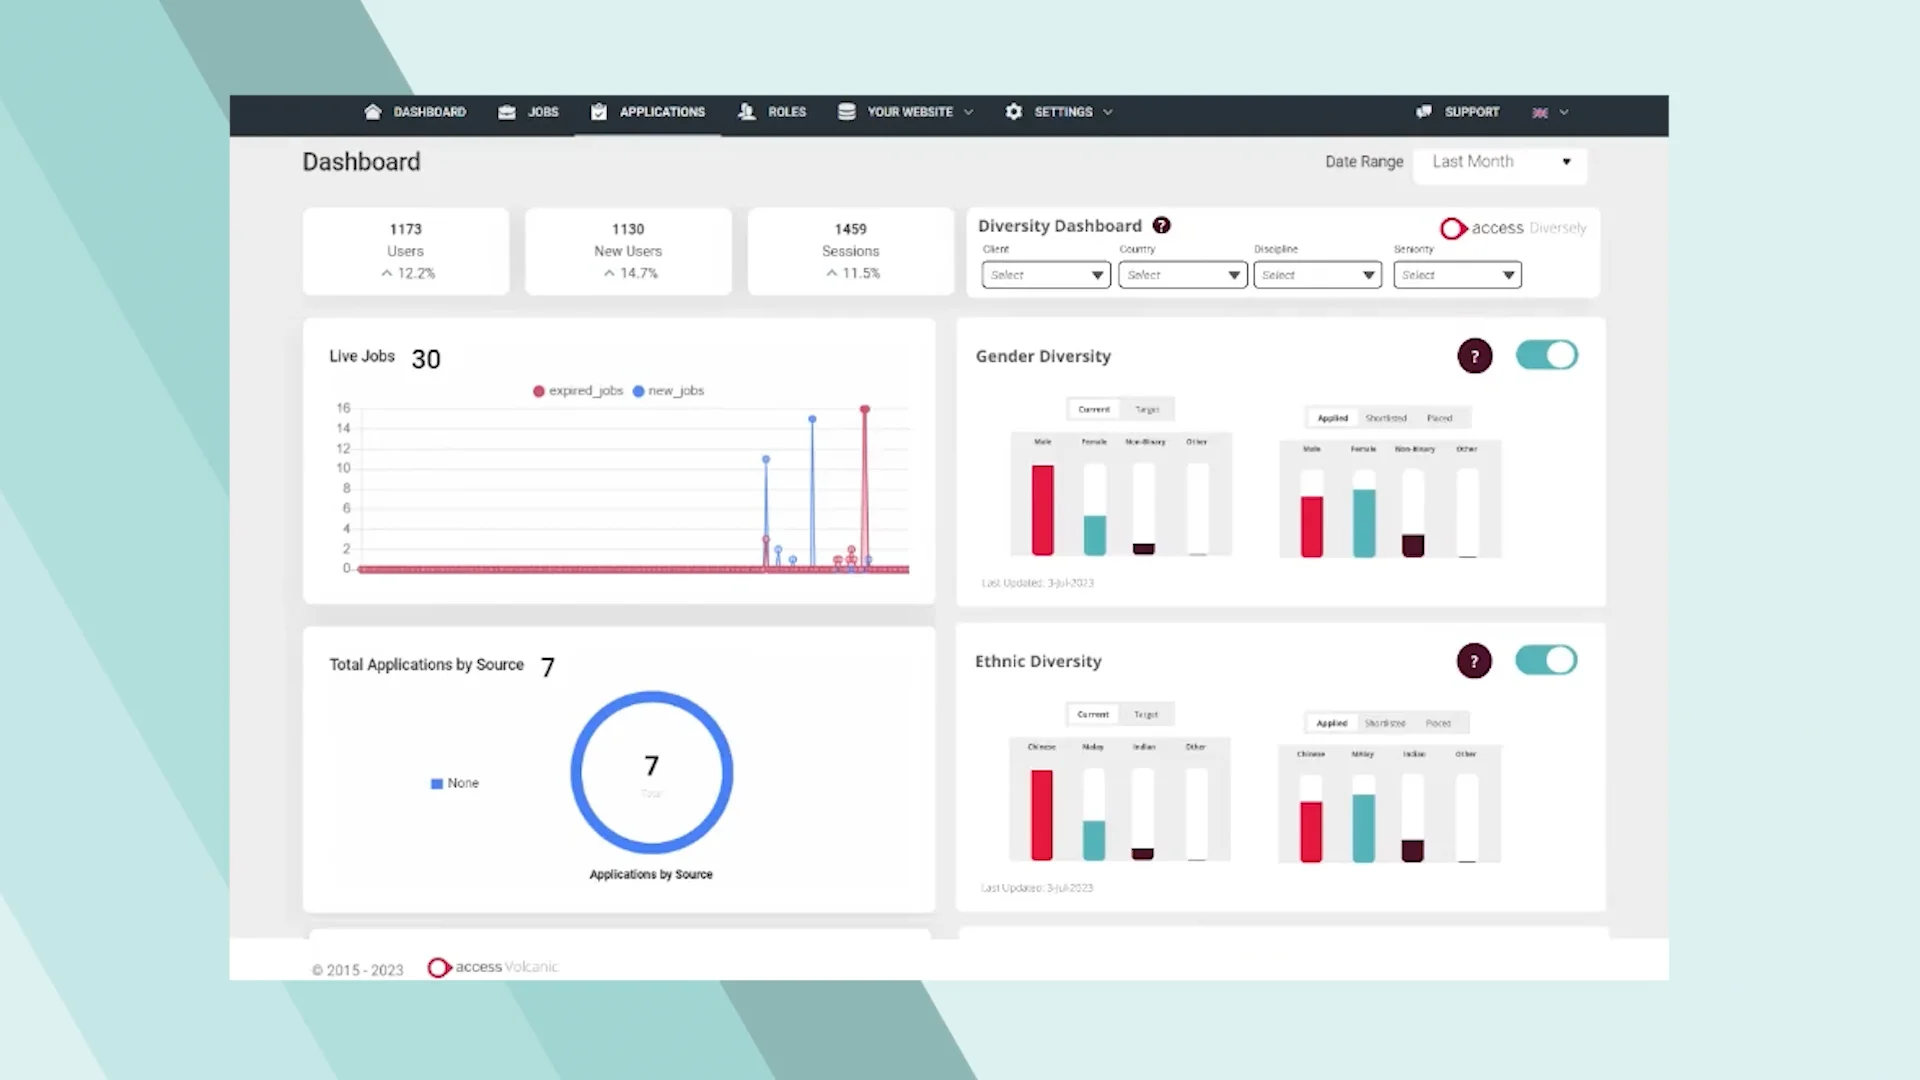
Task: Toggle off the Ethnic Diversity switch
Action: 1546,660
